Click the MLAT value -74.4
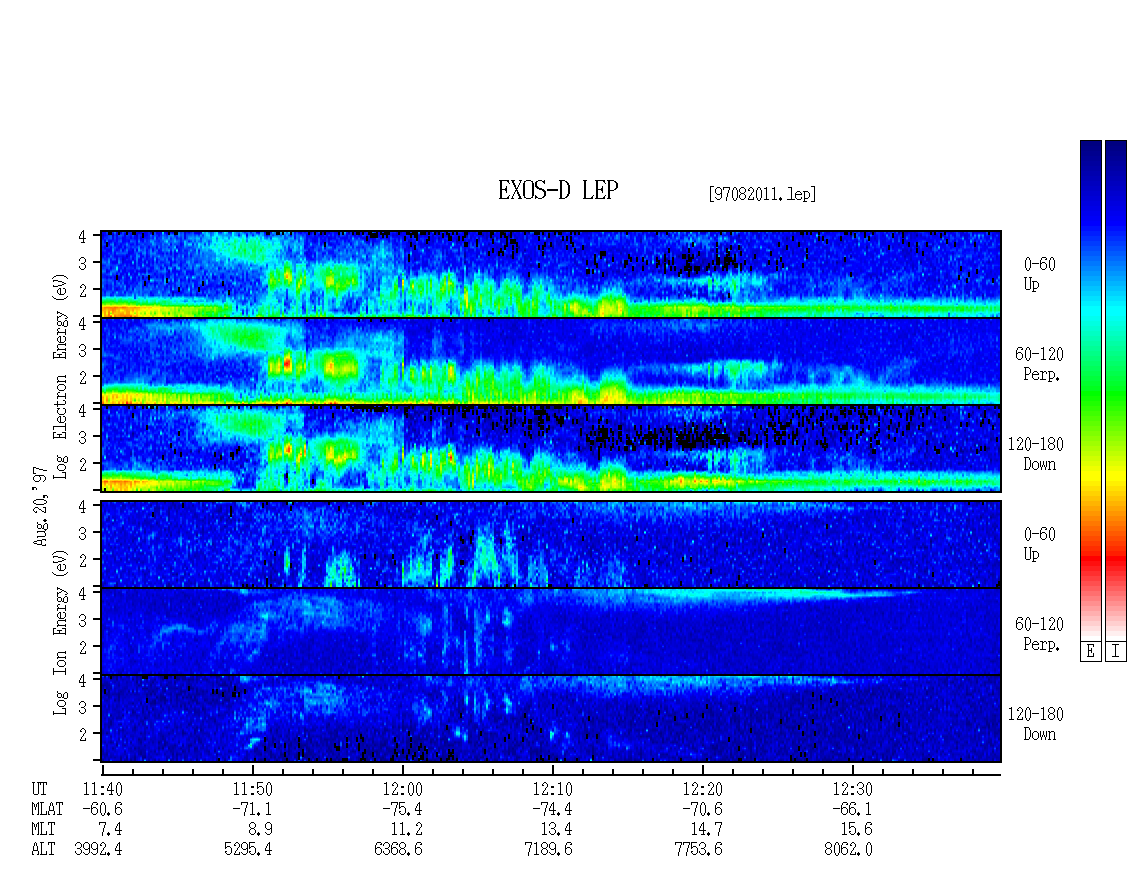 552,809
